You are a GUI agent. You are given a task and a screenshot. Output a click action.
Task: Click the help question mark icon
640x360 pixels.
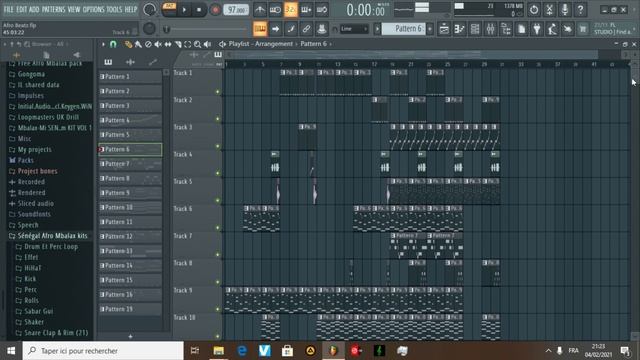click(x=580, y=9)
